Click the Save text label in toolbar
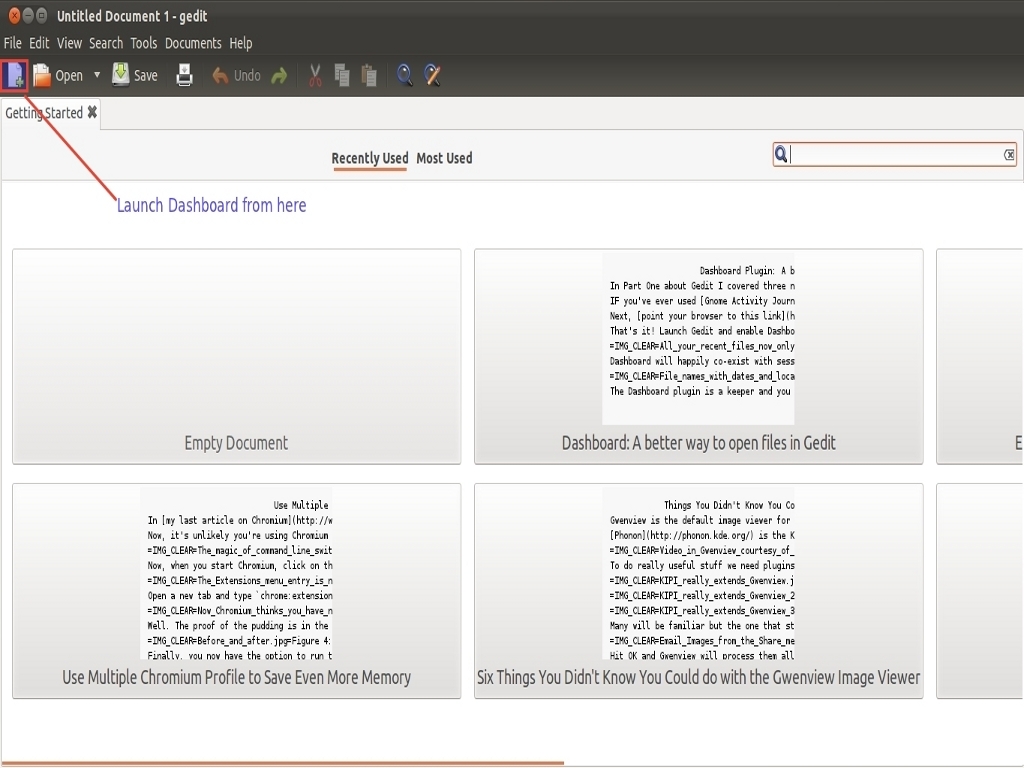 [x=146, y=76]
